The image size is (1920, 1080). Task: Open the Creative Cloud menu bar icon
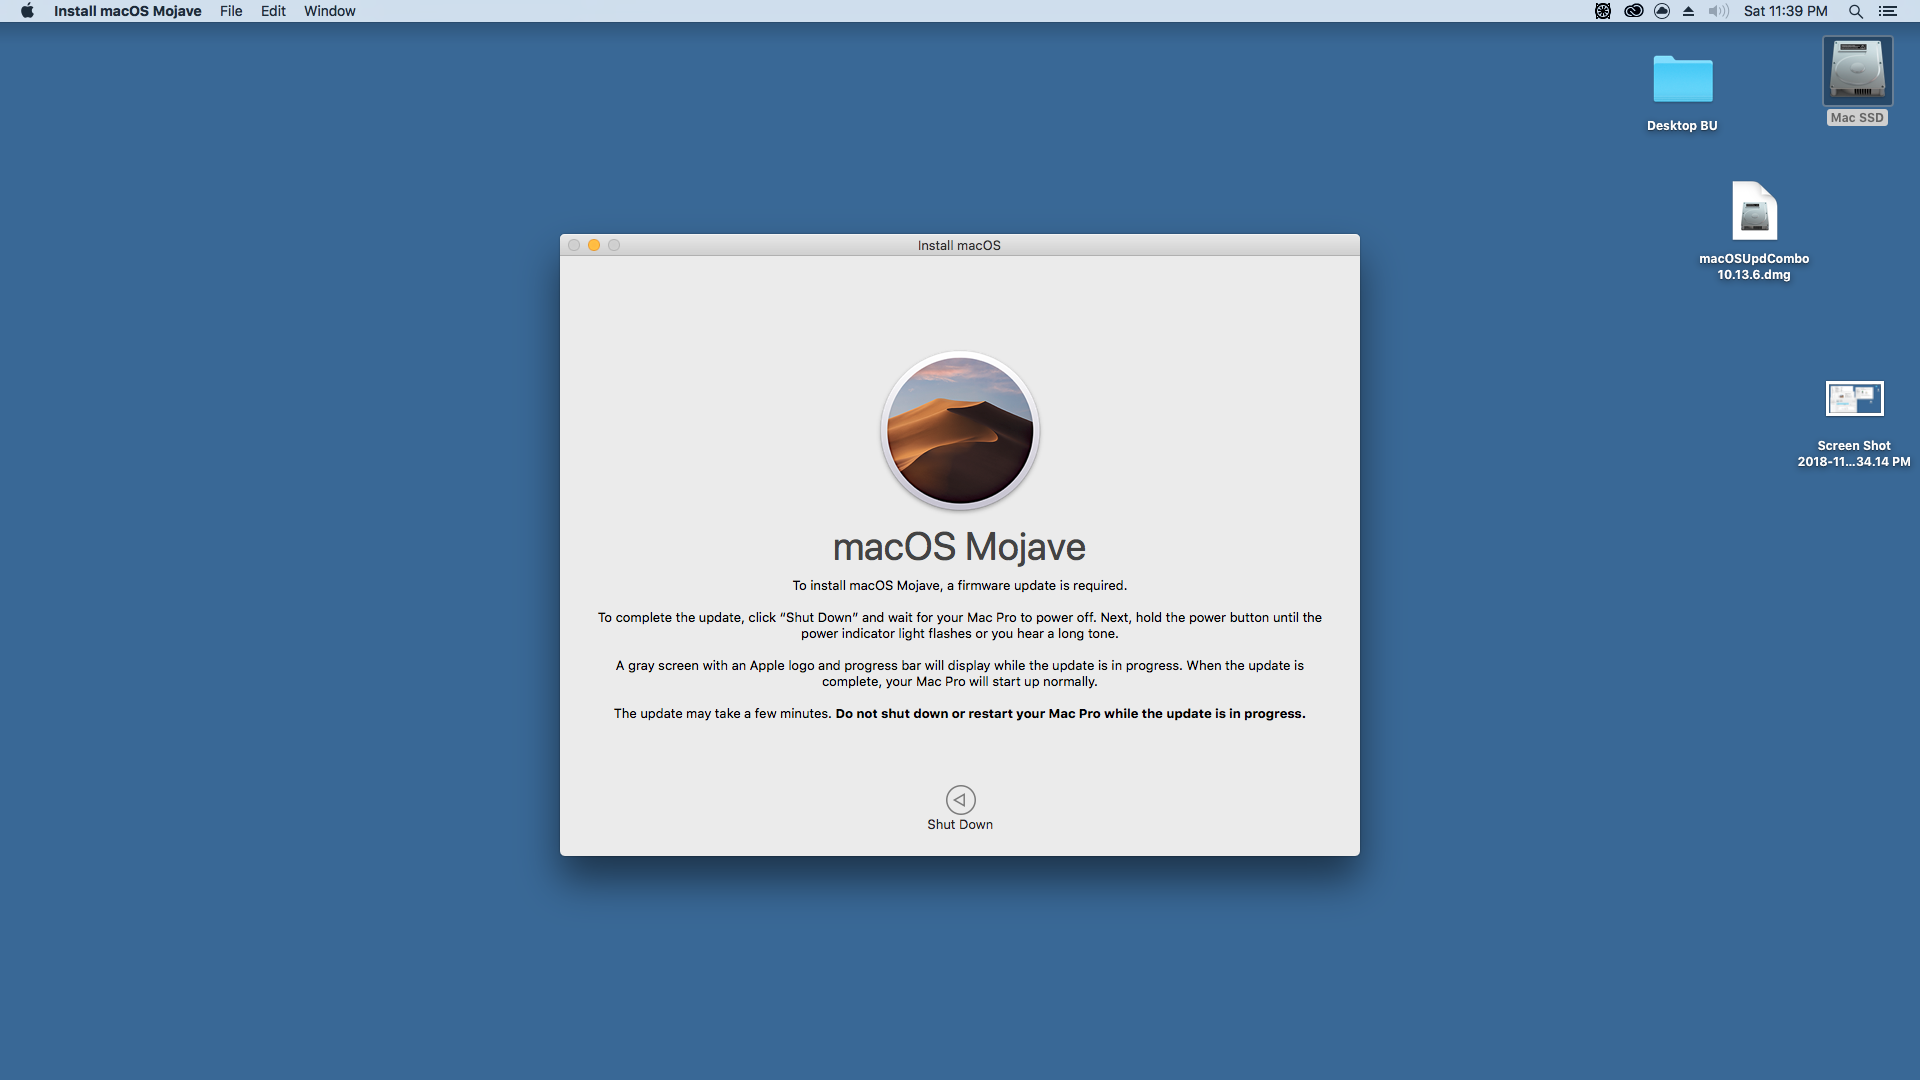1633,11
